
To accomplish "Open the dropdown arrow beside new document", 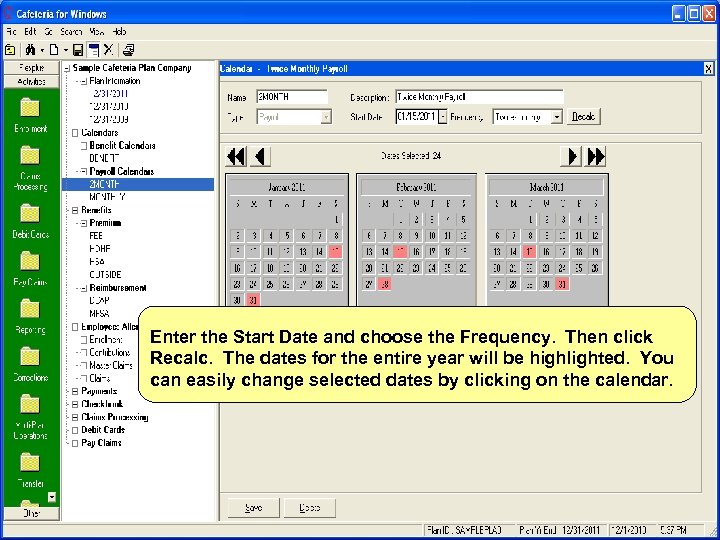I will coord(66,50).
